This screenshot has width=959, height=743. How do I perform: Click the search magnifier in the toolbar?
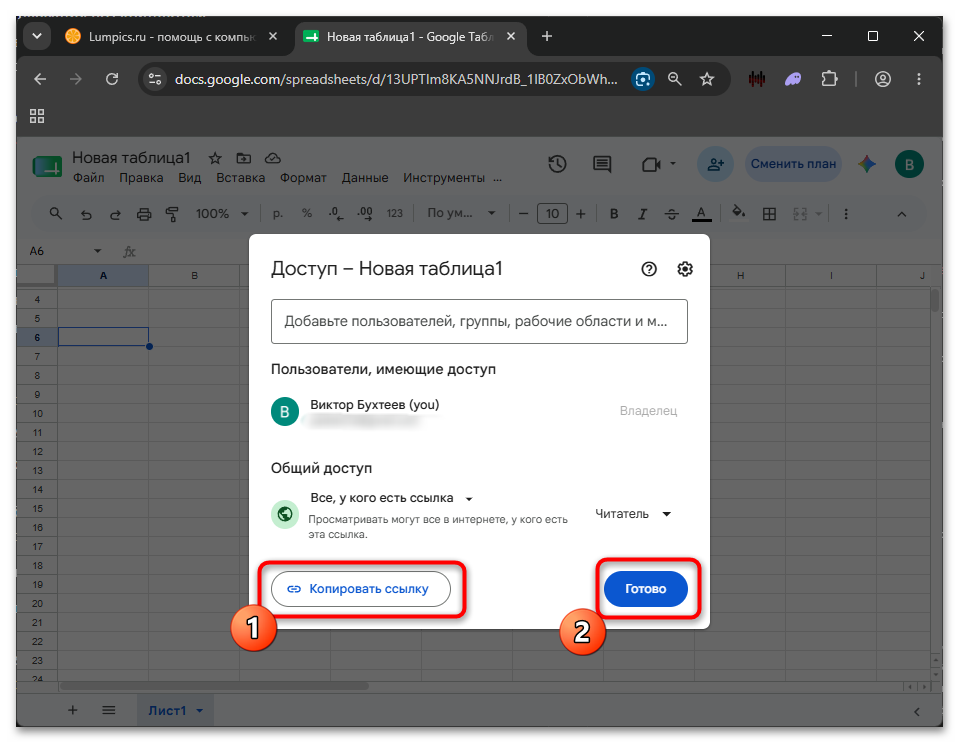tap(56, 214)
